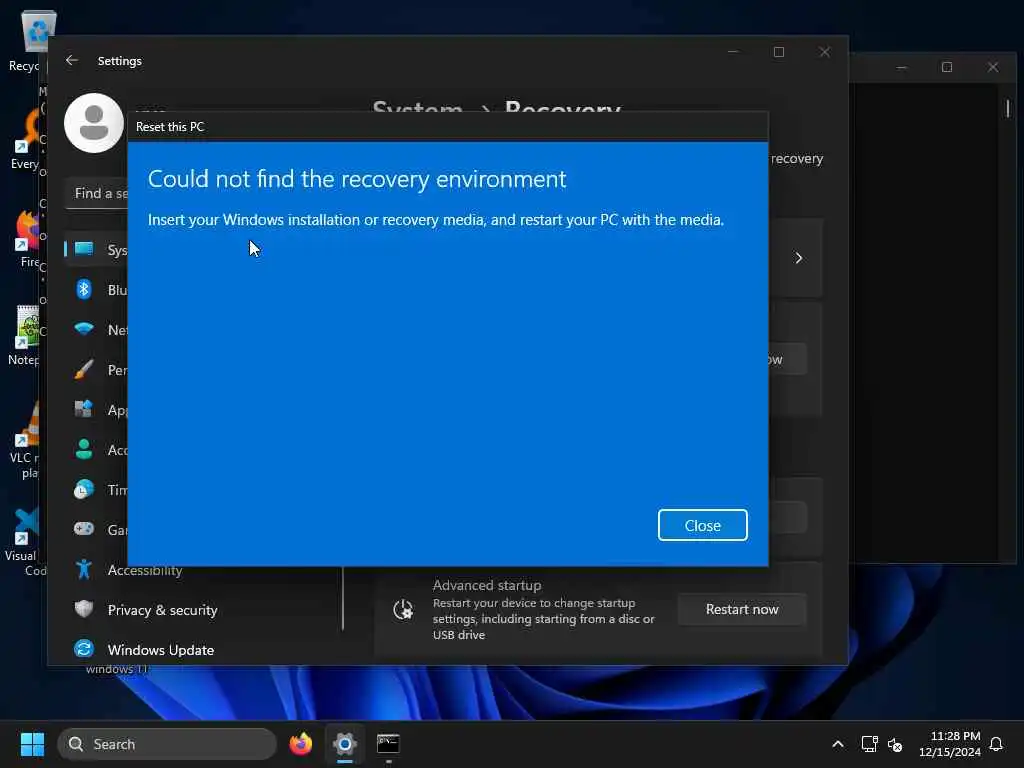Show hidden system tray icons
Screen dimensions: 1024x768
[838, 744]
